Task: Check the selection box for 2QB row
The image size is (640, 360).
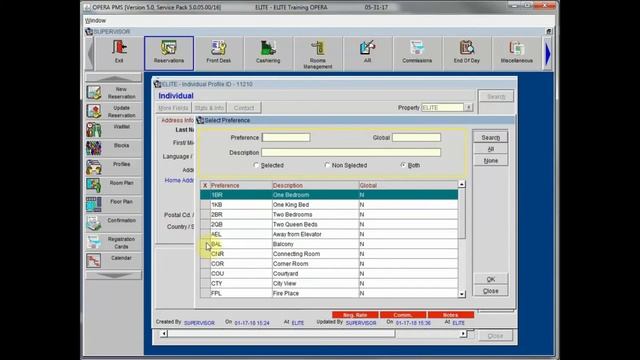Action: pos(205,224)
